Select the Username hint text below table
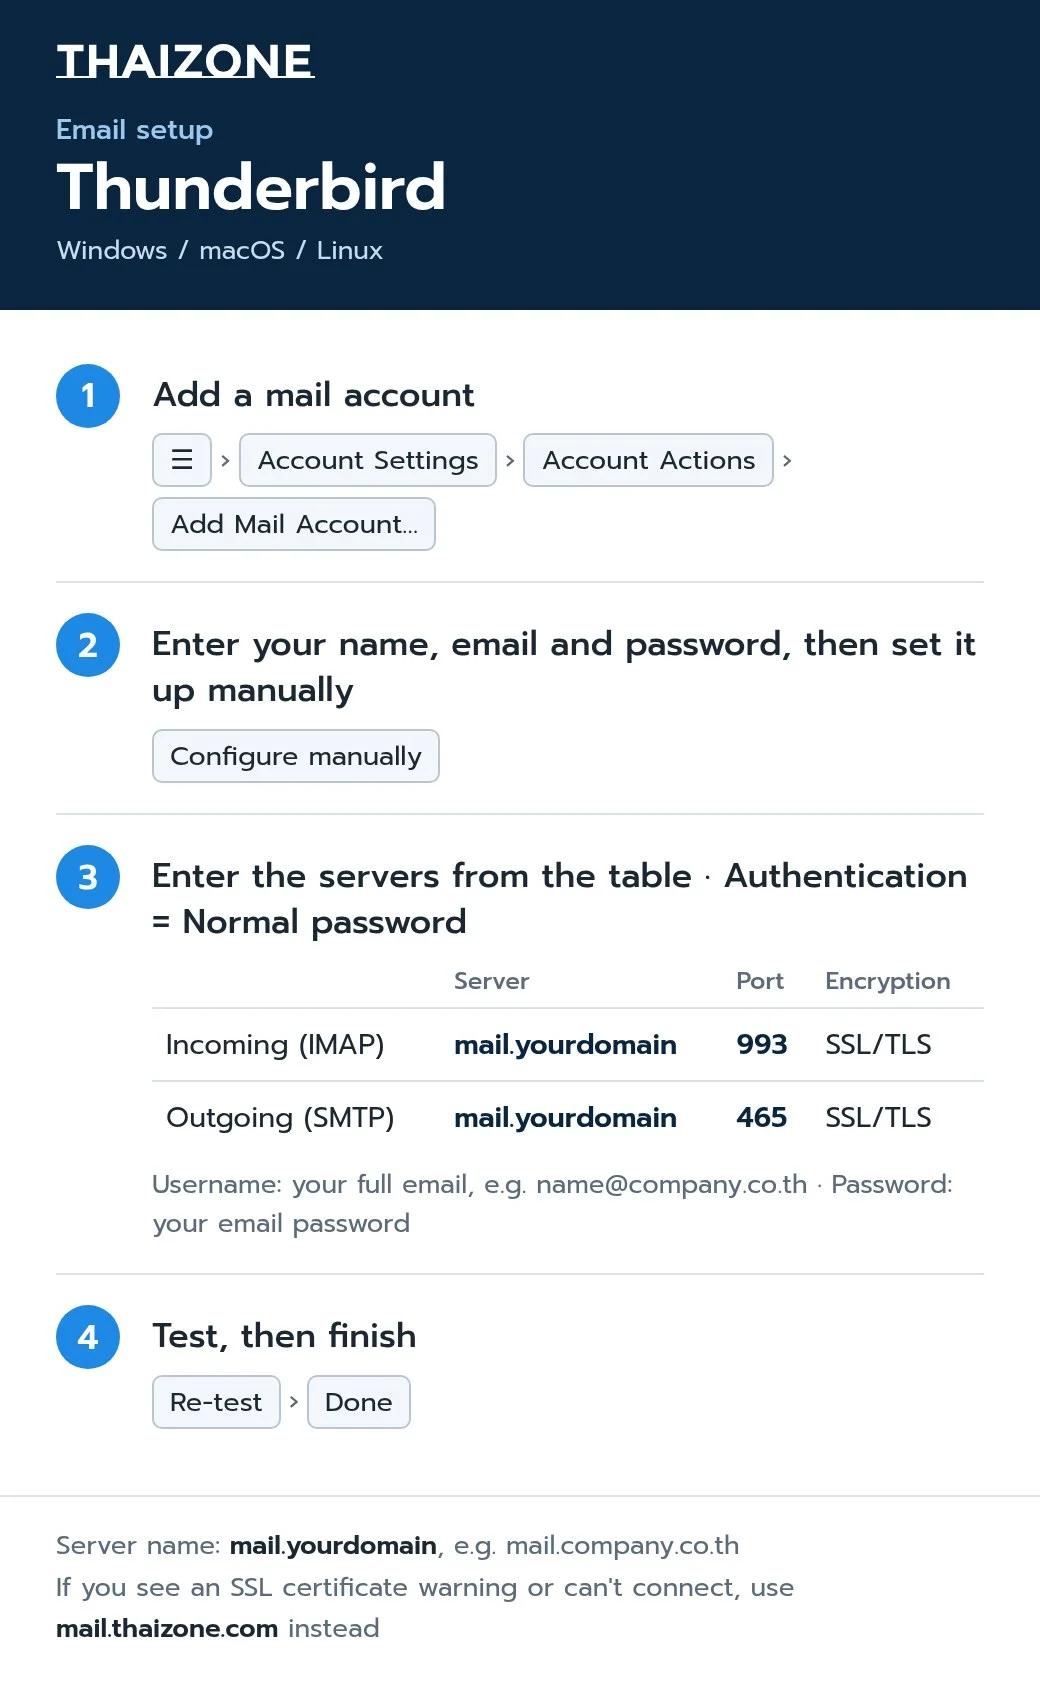The height and width of the screenshot is (1681, 1040). point(552,1204)
